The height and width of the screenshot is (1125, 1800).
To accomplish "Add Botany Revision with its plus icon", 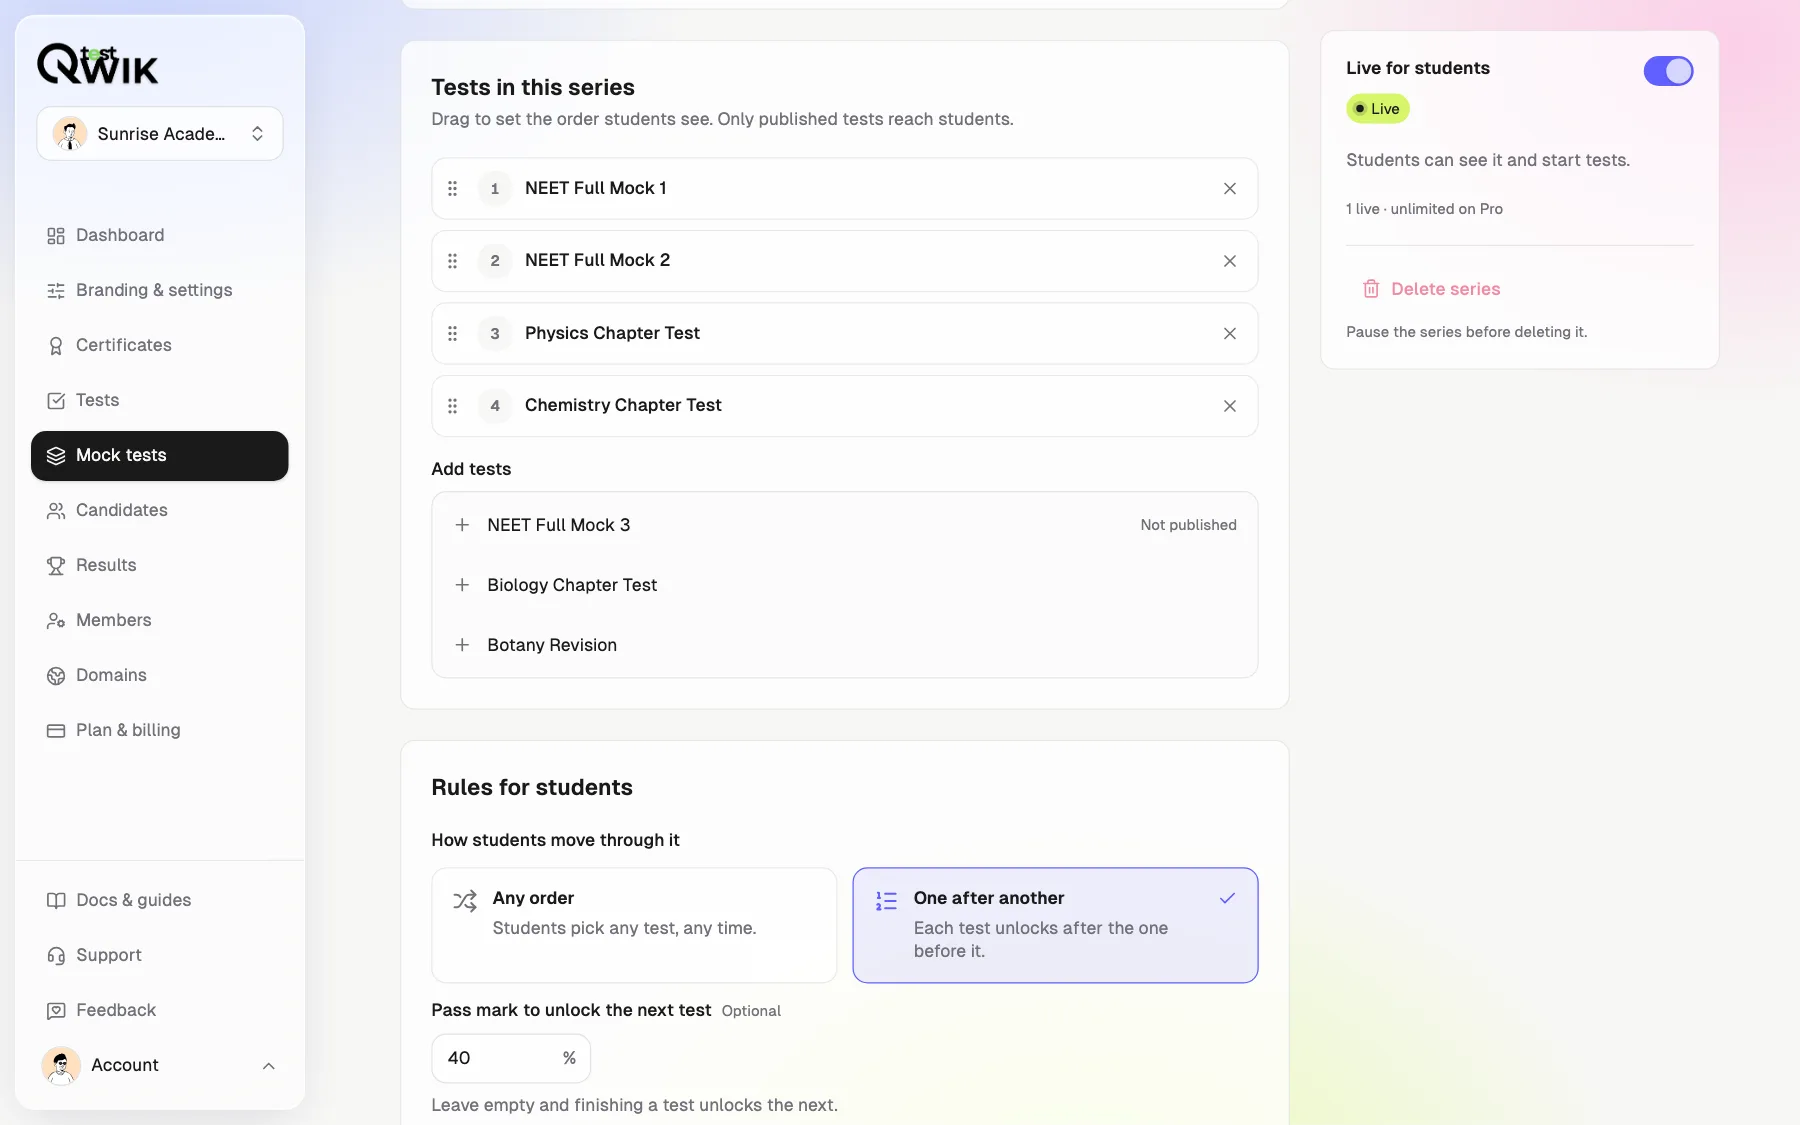I will [462, 645].
